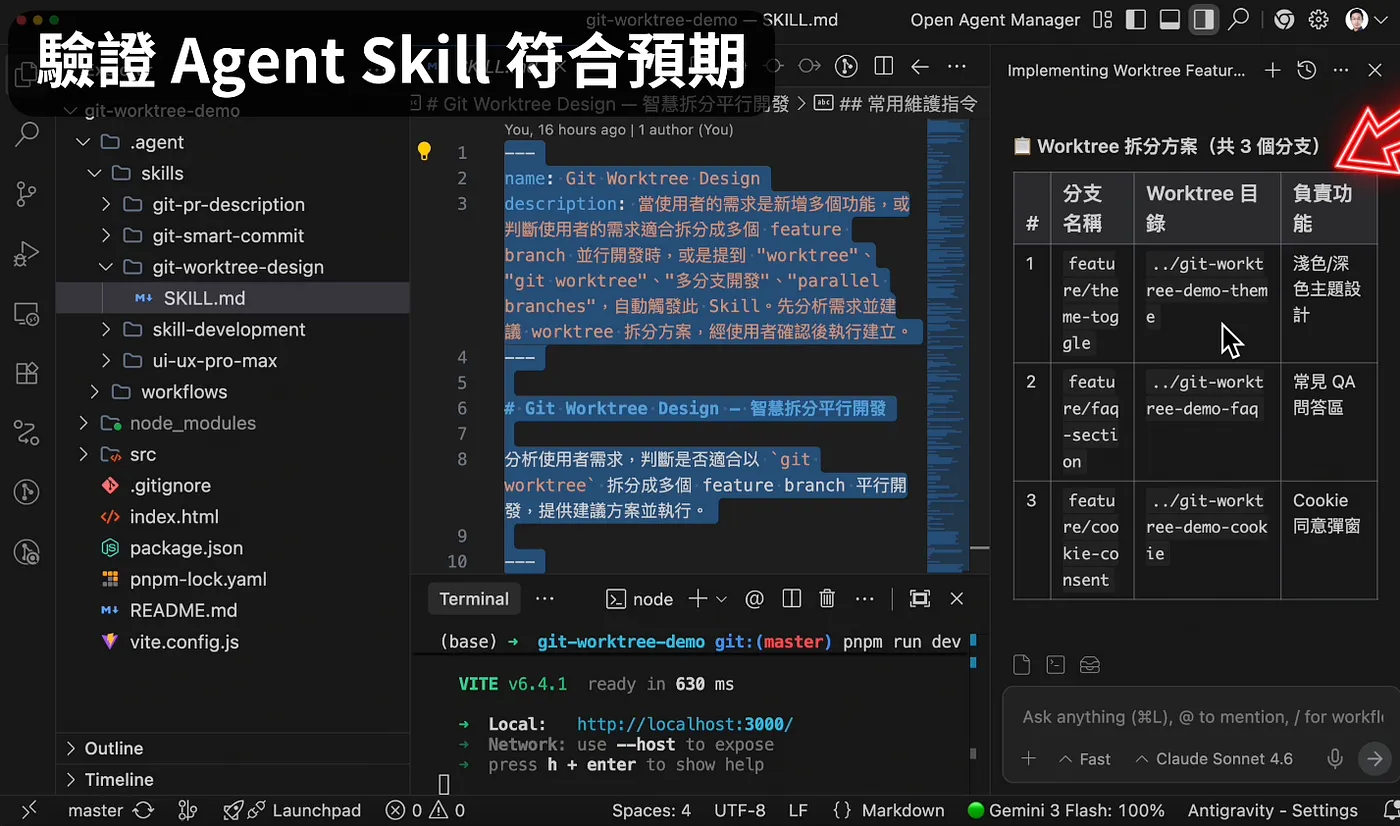Click the Ask anything chat input
The image size is (1400, 826).
(x=1200, y=717)
